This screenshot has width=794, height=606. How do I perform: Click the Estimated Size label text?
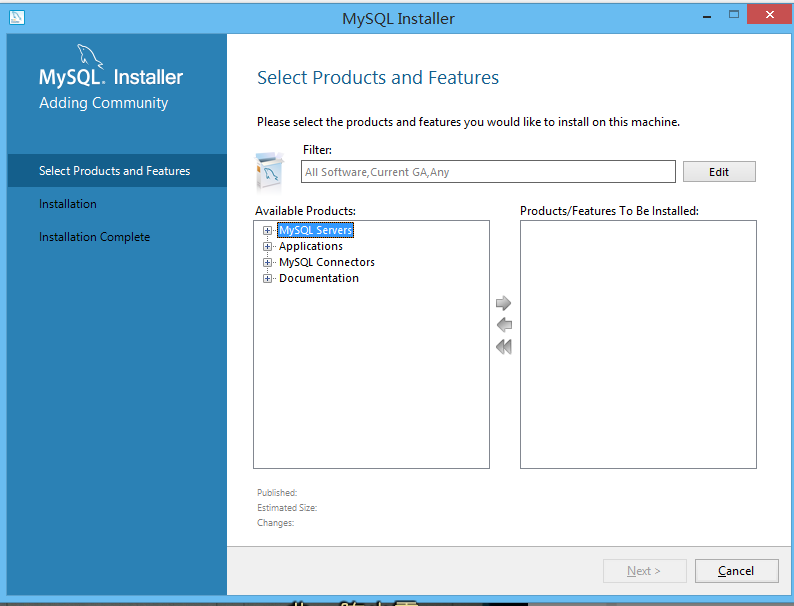coord(287,508)
